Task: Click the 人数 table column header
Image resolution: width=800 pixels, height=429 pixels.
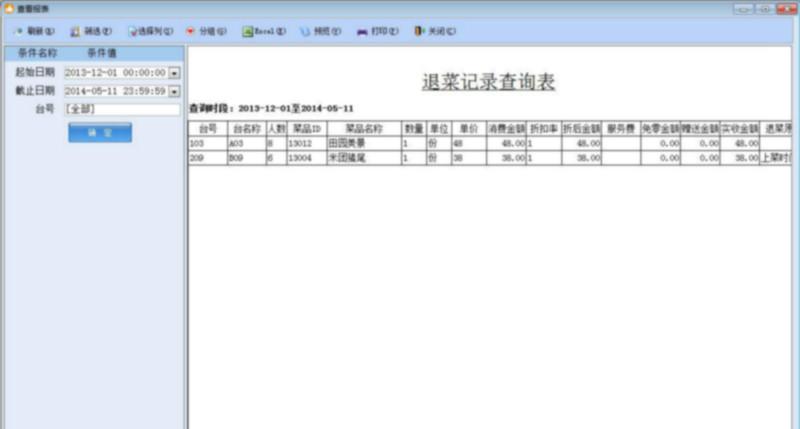Action: tap(277, 129)
